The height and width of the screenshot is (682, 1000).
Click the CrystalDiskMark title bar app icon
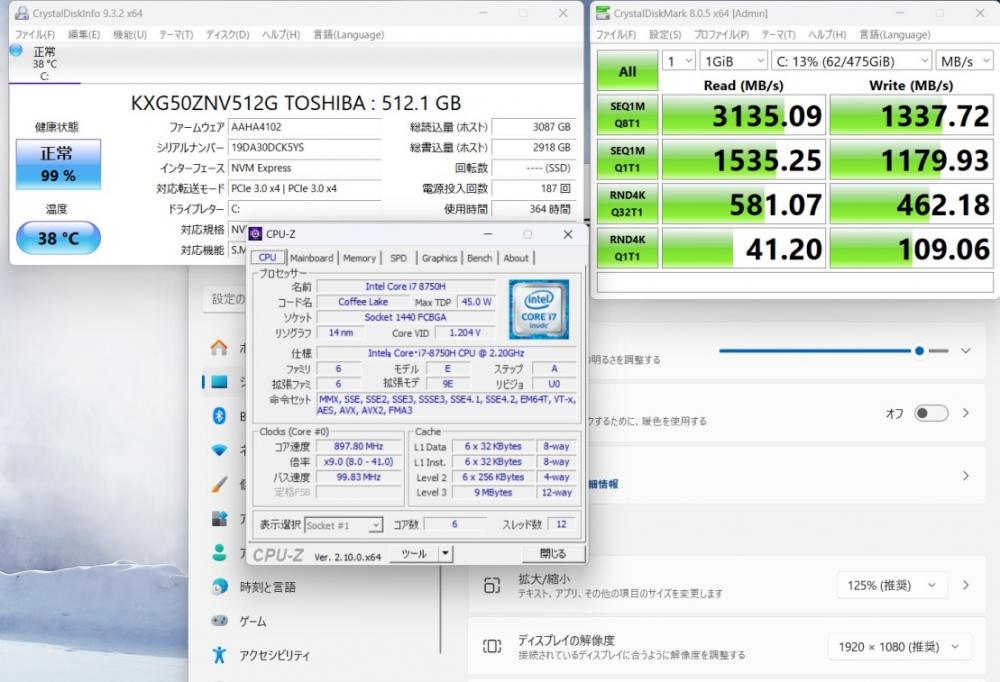(603, 13)
